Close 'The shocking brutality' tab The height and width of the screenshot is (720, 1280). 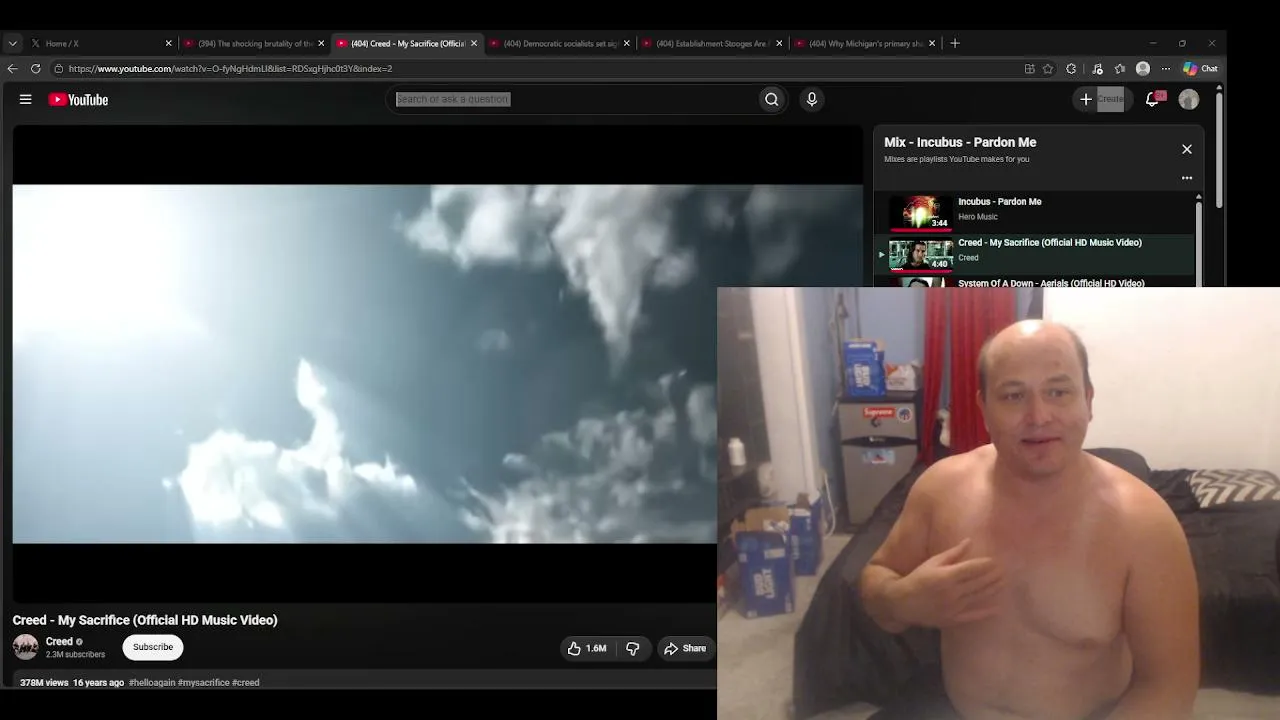point(321,44)
